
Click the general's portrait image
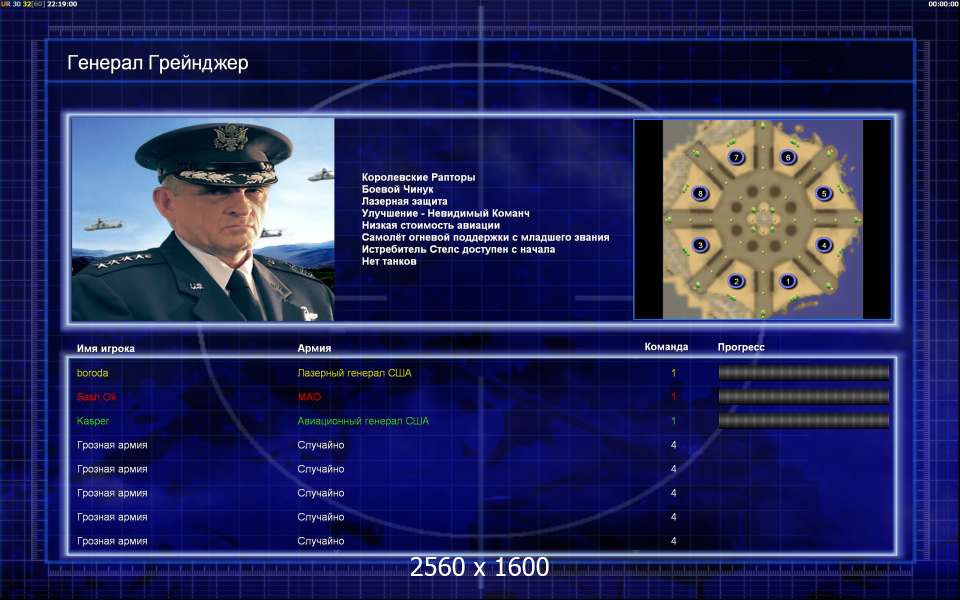point(203,219)
